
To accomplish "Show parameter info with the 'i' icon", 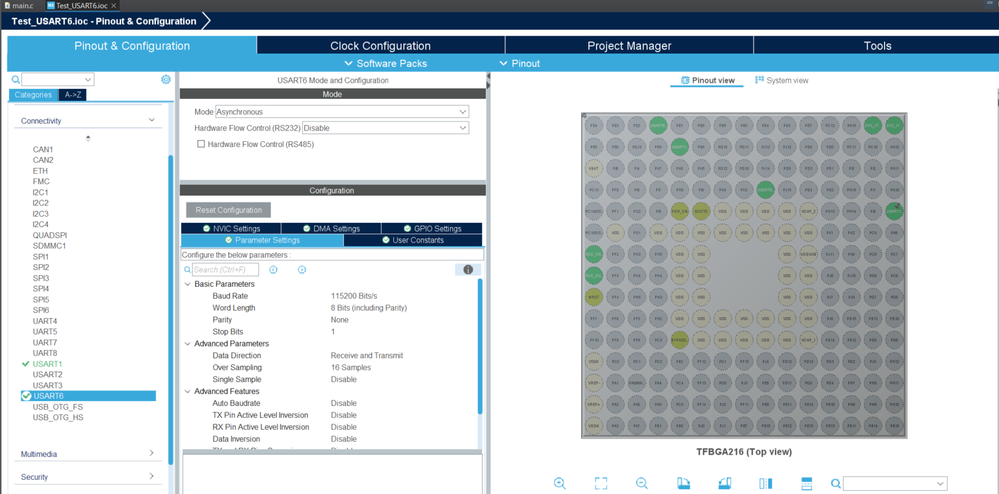I will 468,270.
